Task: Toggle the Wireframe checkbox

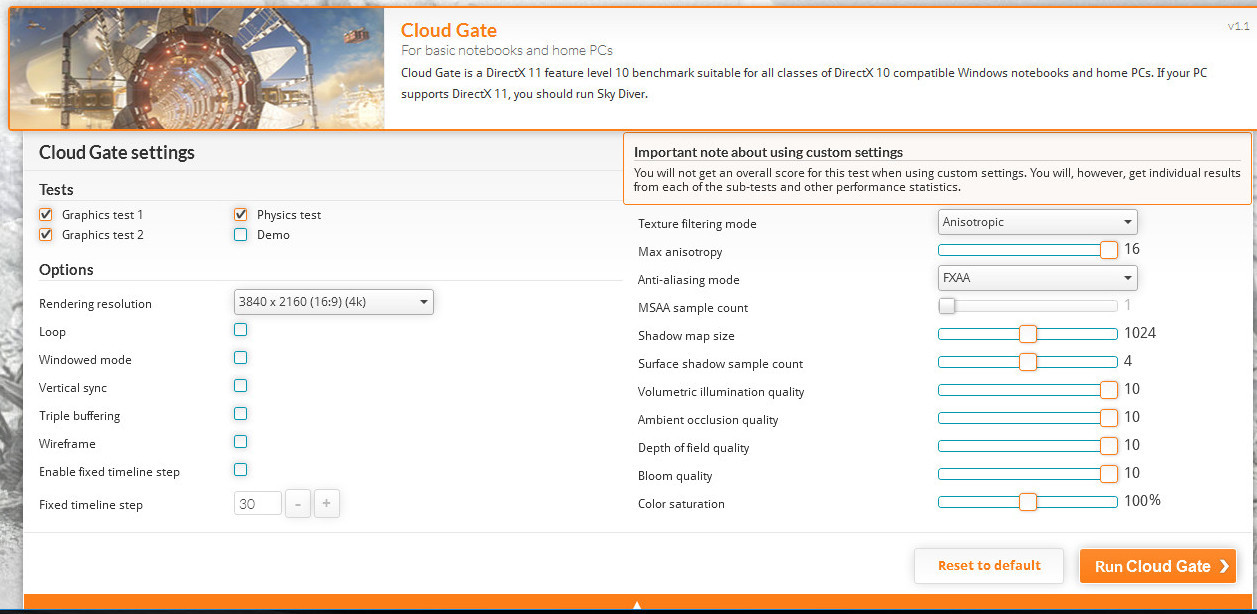Action: click(x=240, y=441)
